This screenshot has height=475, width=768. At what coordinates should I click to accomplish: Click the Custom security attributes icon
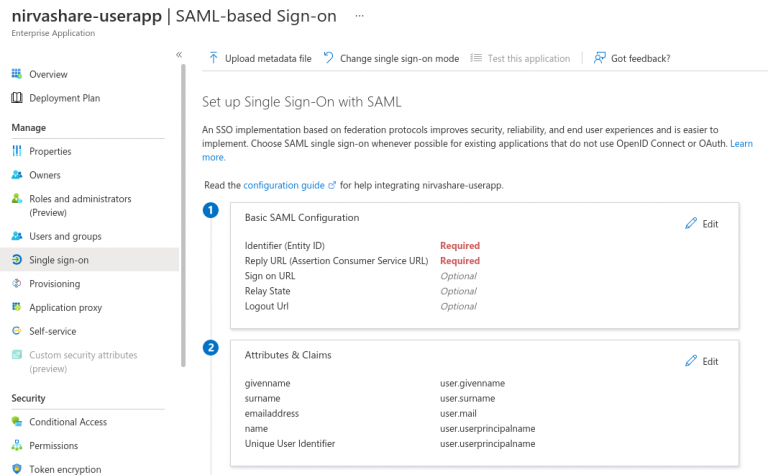click(x=17, y=355)
